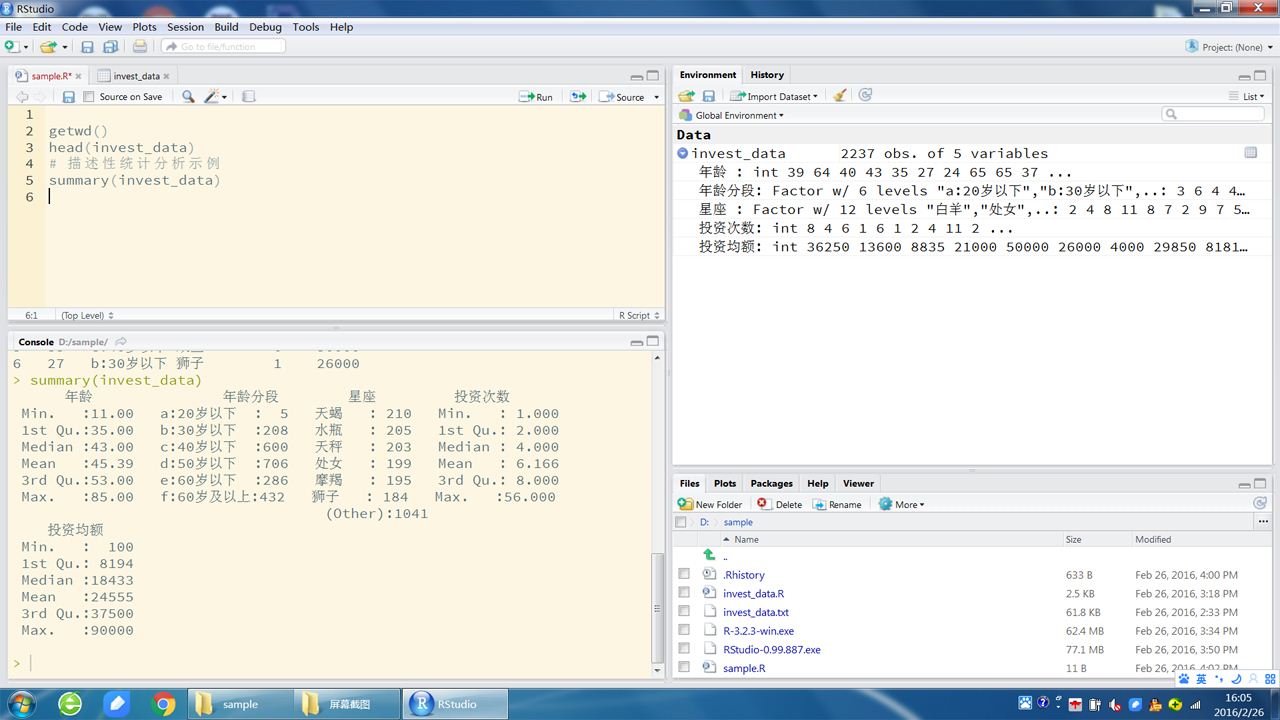Click the green browser icon in taskbar
Viewport: 1280px width, 720px height.
coord(70,704)
